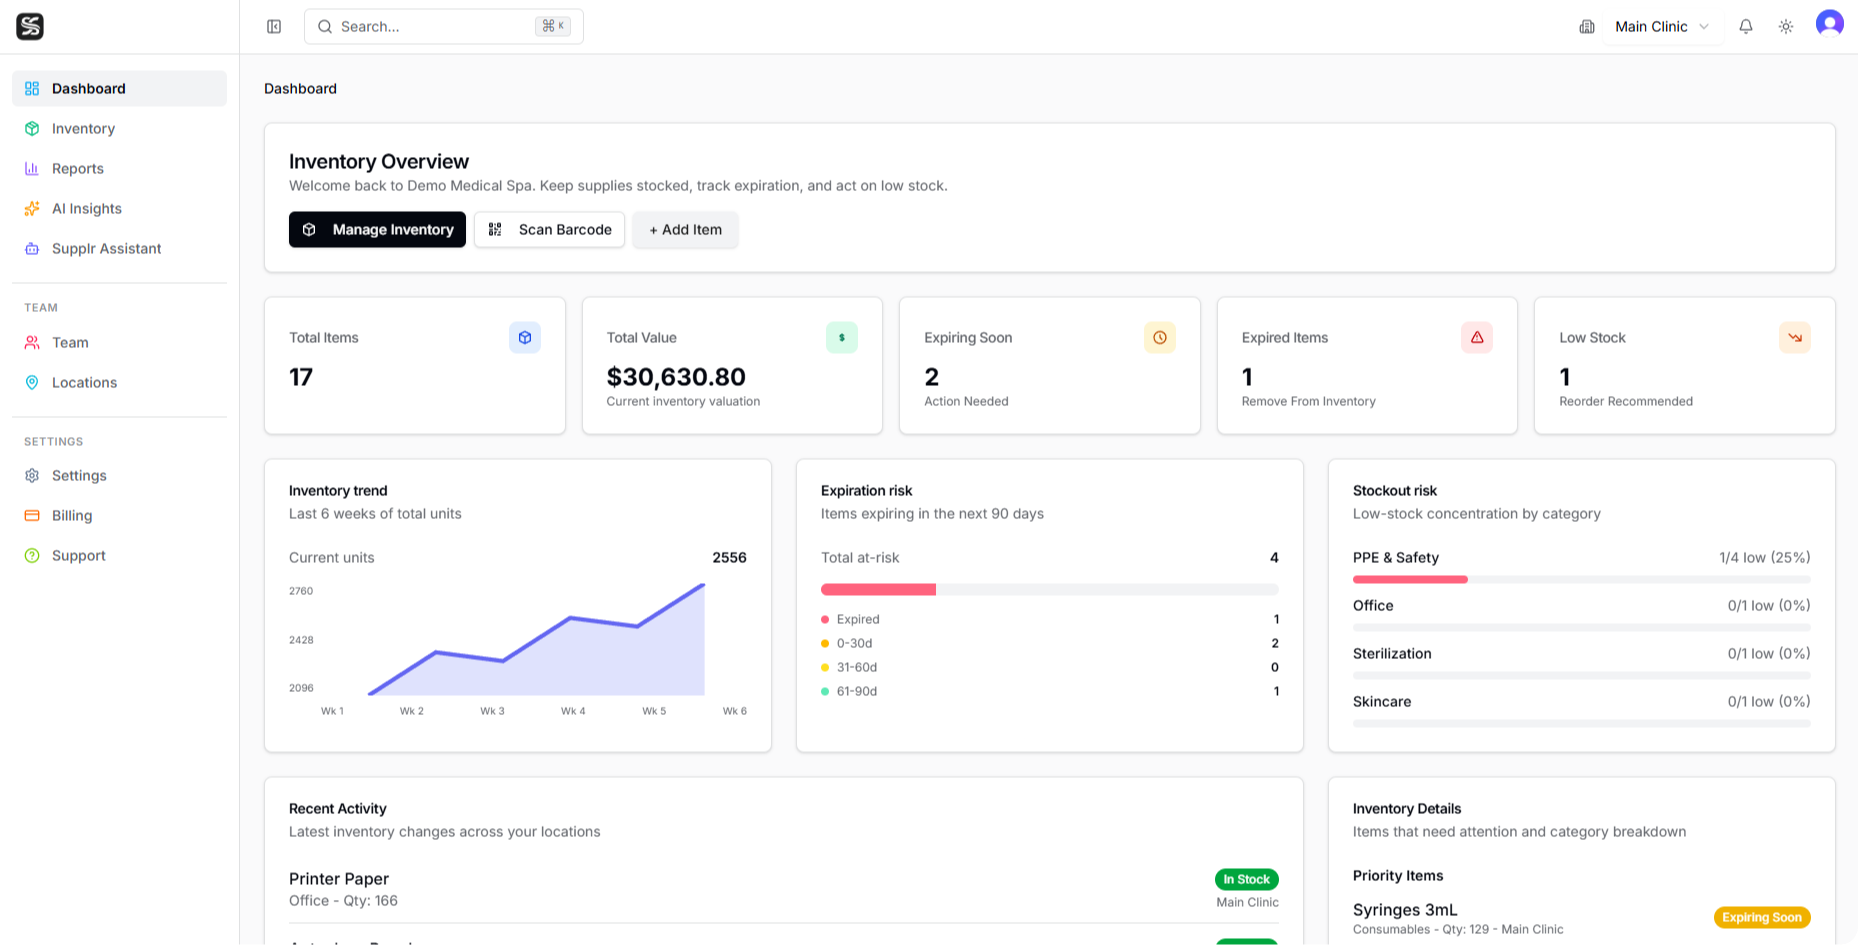Switch the light/dark theme toggle
The height and width of the screenshot is (945, 1858).
1787,26
